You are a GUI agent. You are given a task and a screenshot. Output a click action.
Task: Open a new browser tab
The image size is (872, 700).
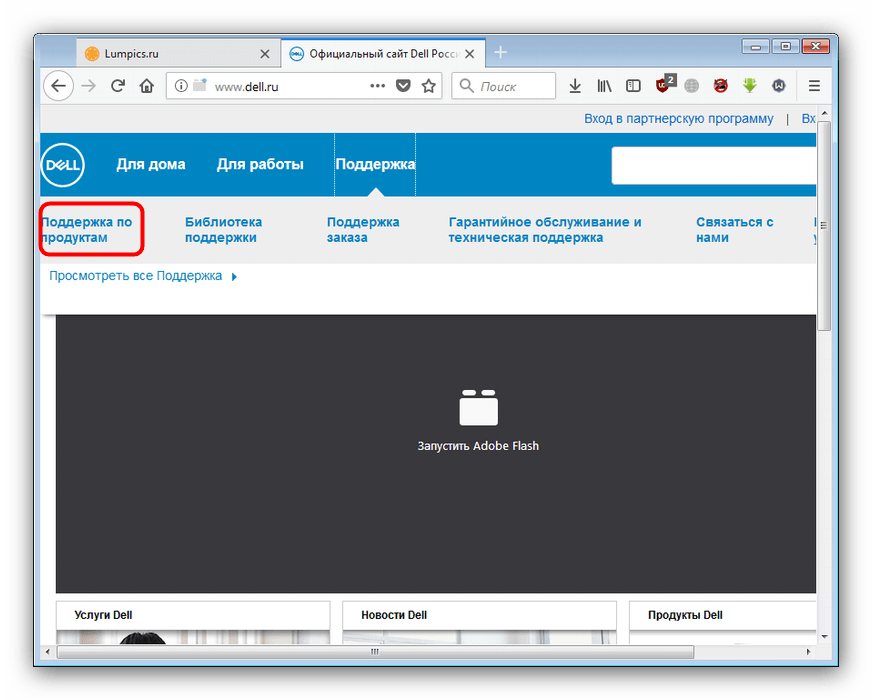[501, 53]
